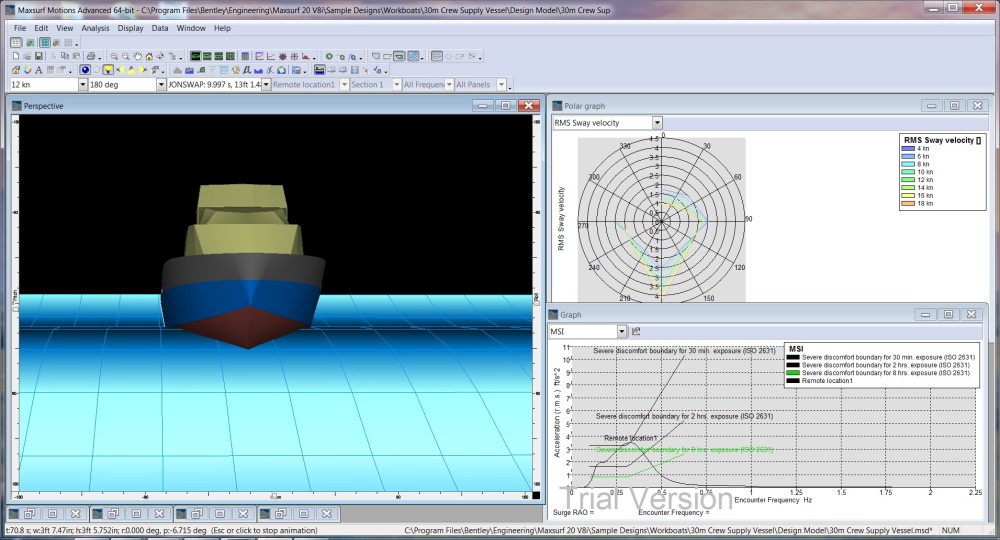This screenshot has width=1000, height=540.
Task: Click the '4 kn' legend color swatch
Action: [908, 149]
